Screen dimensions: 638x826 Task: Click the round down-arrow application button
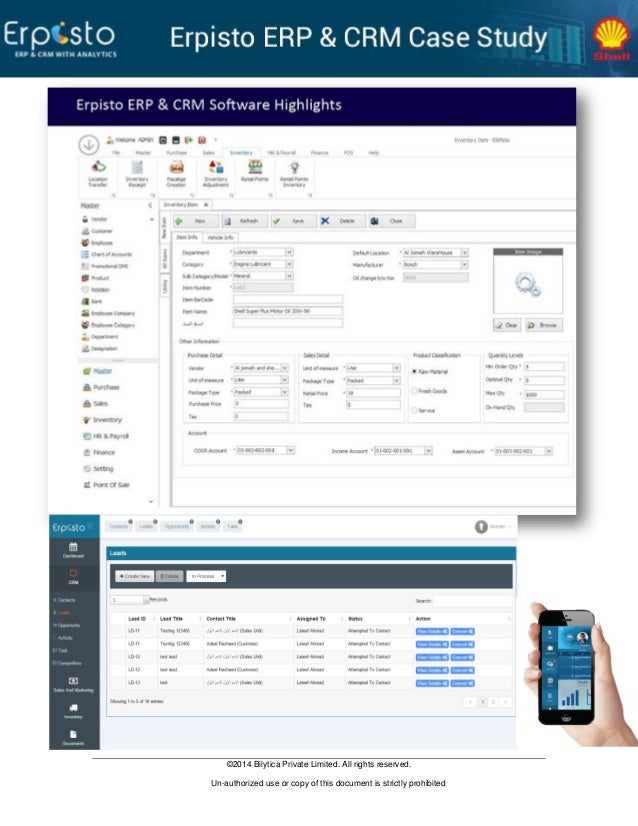(89, 144)
